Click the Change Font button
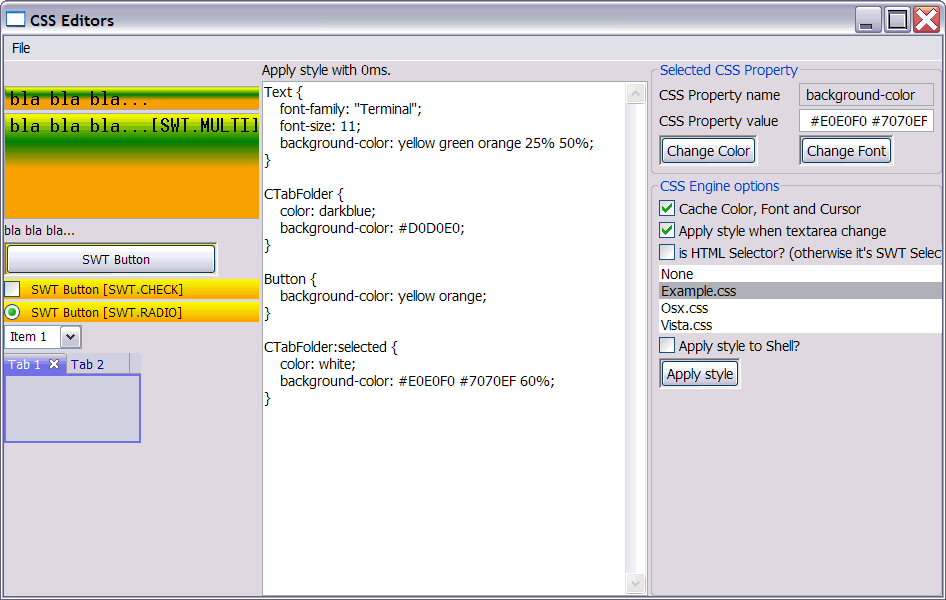 (x=846, y=151)
